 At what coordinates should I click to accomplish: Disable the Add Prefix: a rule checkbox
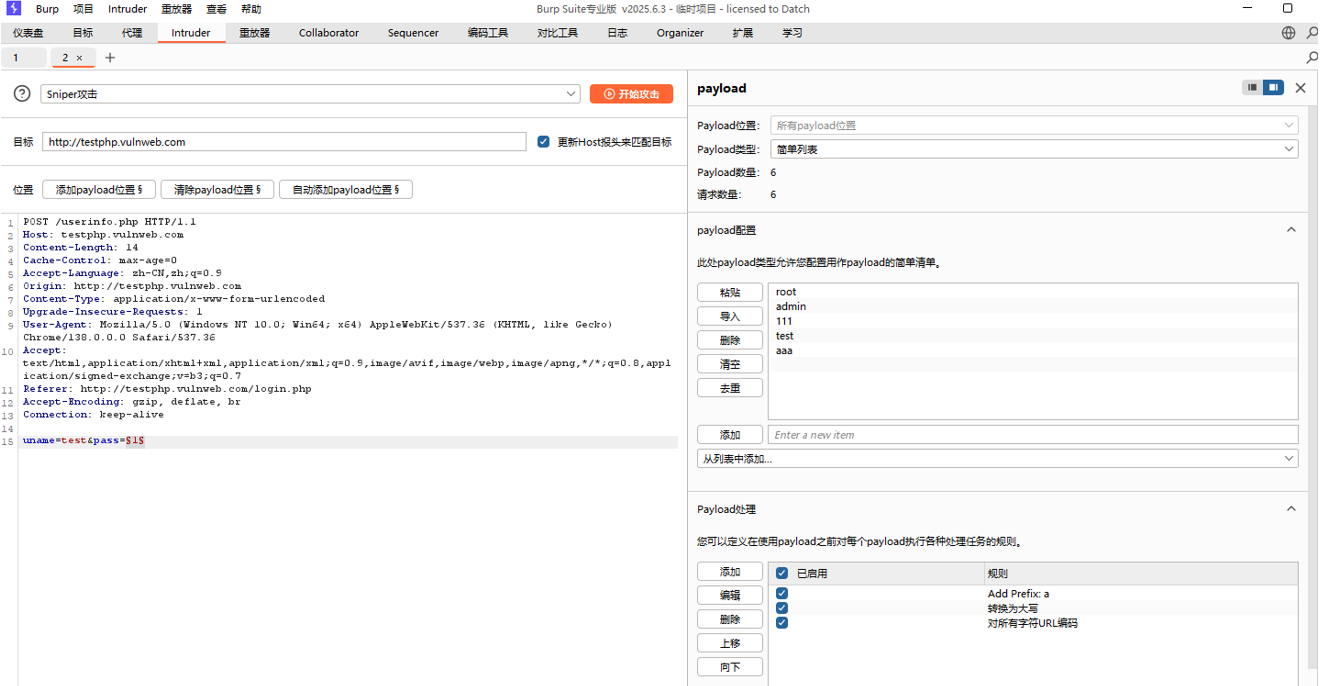[x=782, y=593]
